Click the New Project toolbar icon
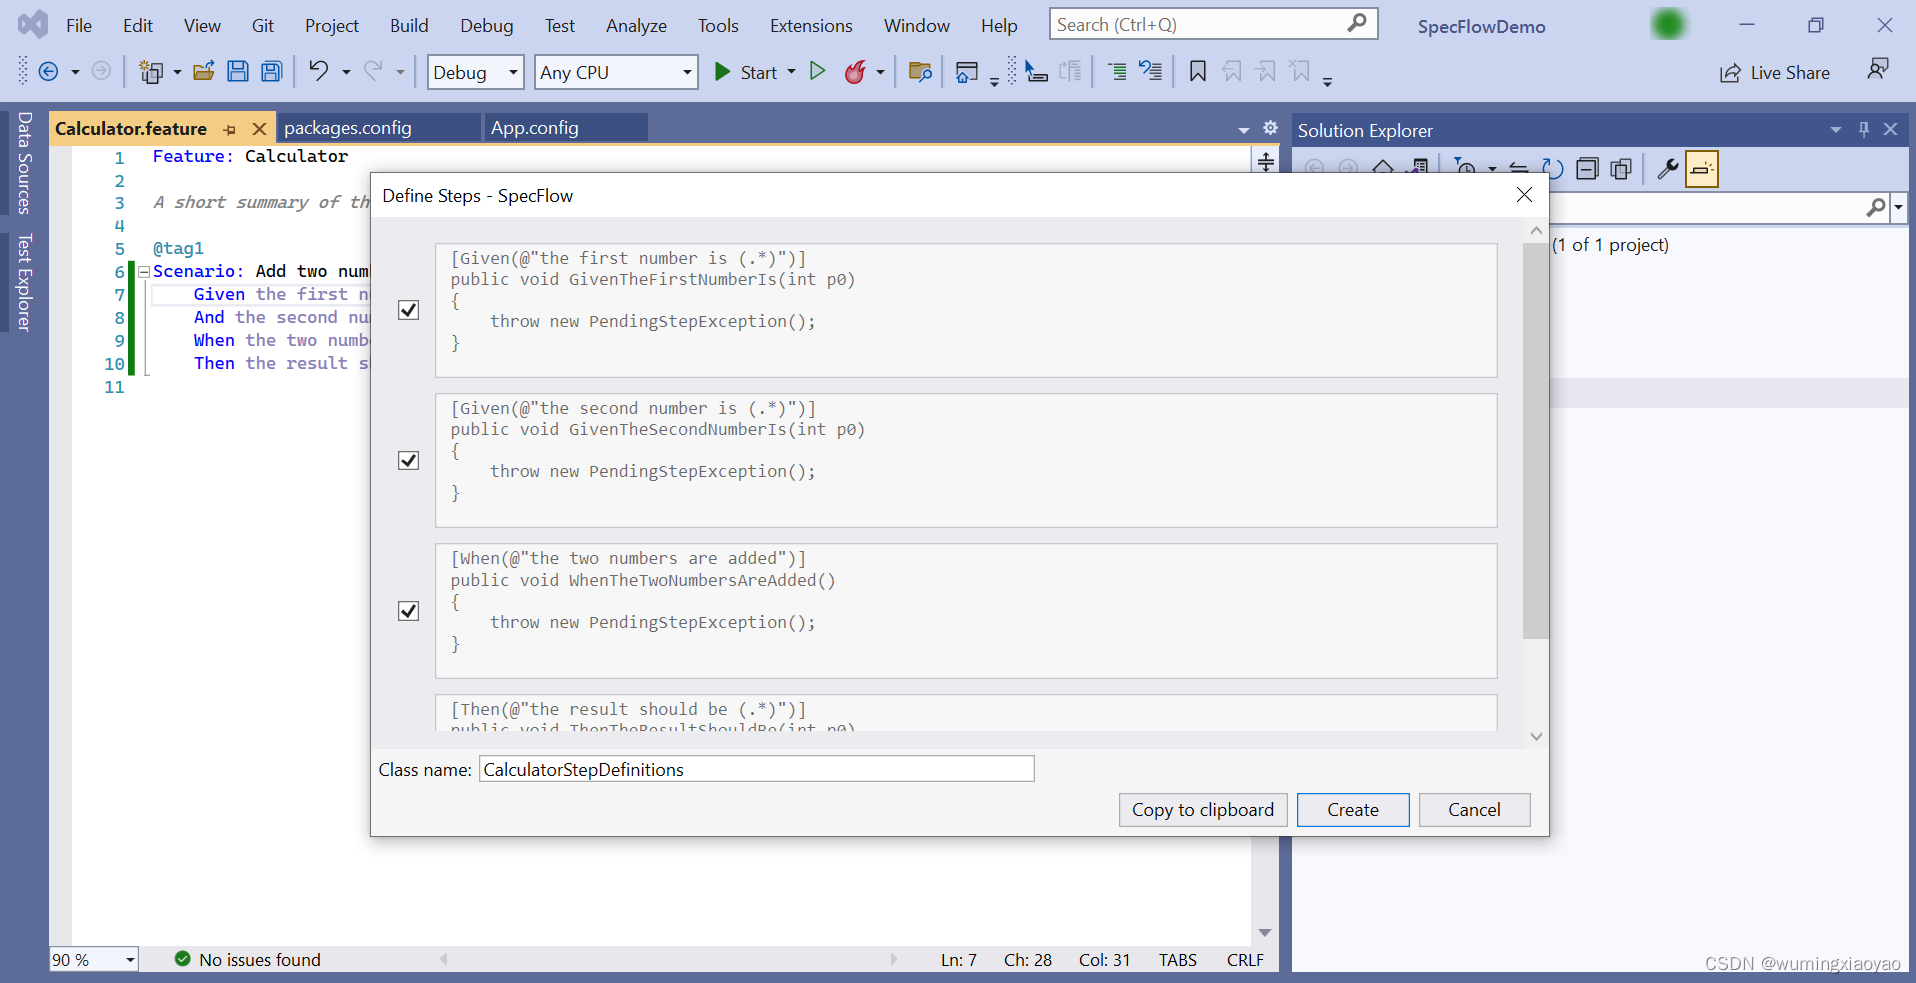1916x983 pixels. click(x=151, y=72)
